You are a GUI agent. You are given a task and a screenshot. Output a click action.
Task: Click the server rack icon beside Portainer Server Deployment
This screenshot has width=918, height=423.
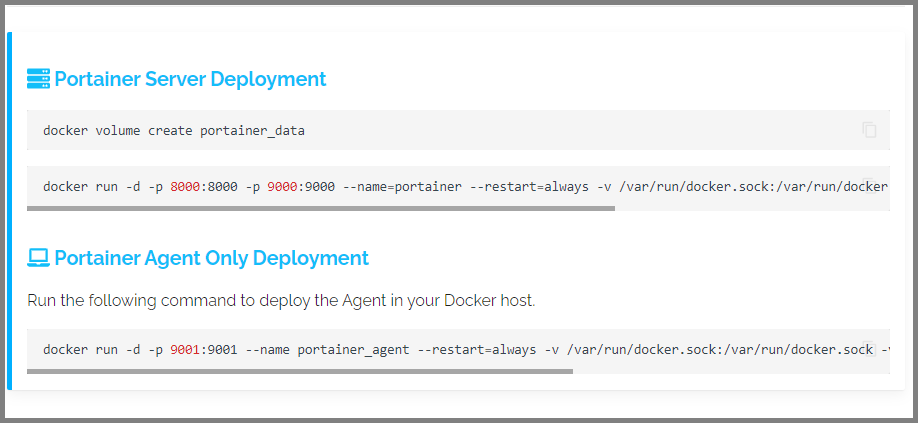pyautogui.click(x=39, y=78)
